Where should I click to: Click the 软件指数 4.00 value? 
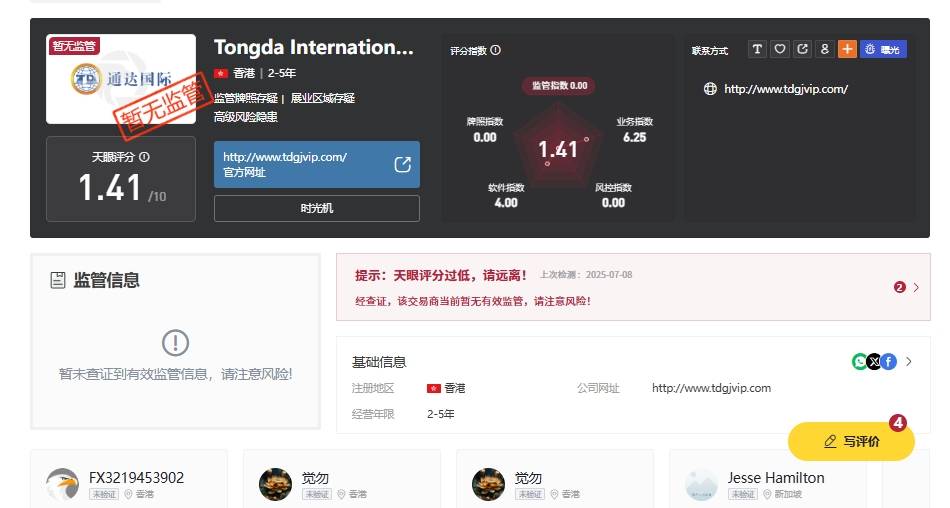pyautogui.click(x=506, y=203)
